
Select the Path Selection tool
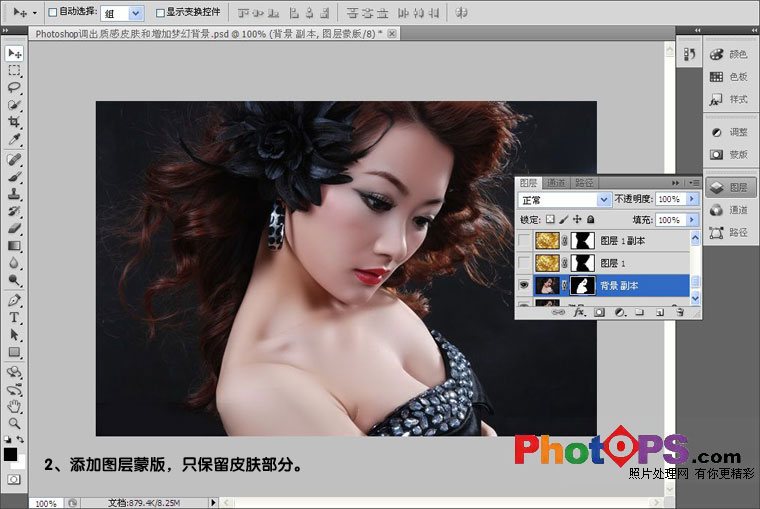click(x=15, y=334)
